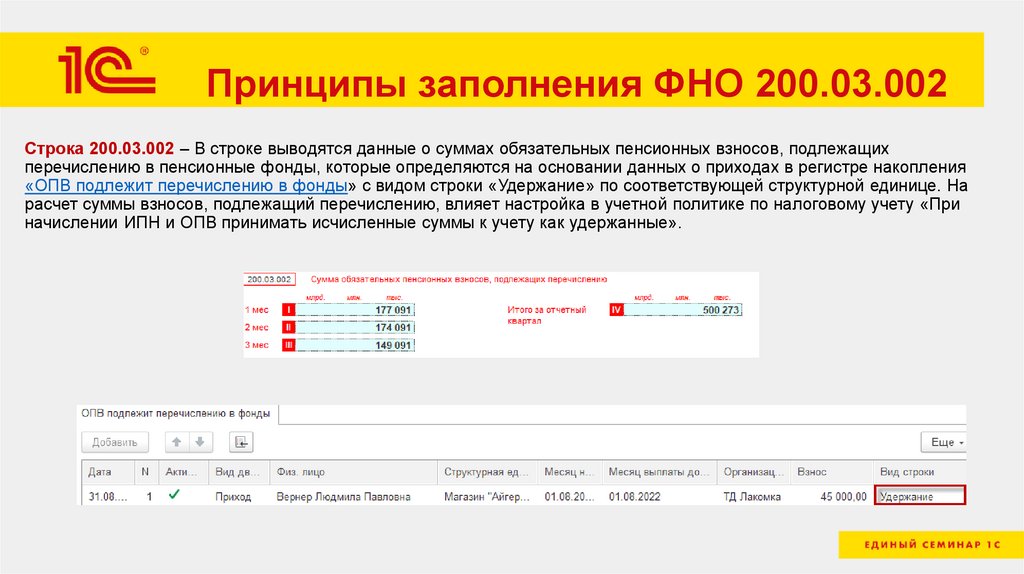
Task: Click the red IV marker for quarter total
Action: [x=616, y=310]
